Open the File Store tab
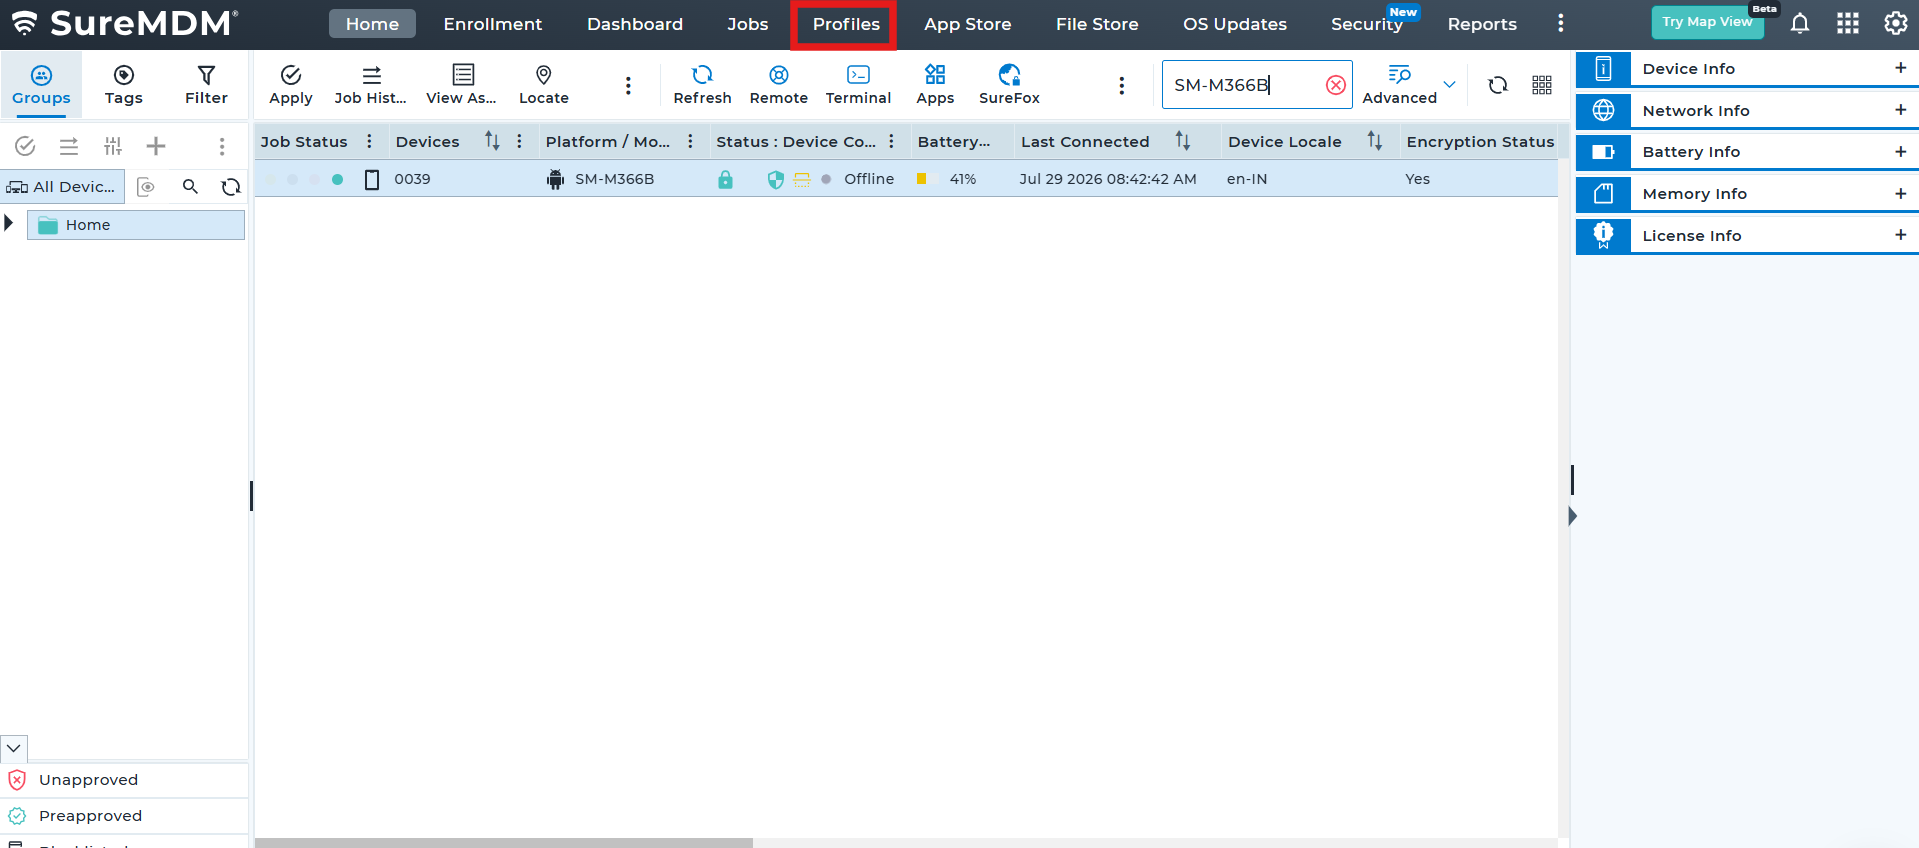This screenshot has width=1919, height=848. click(1096, 24)
